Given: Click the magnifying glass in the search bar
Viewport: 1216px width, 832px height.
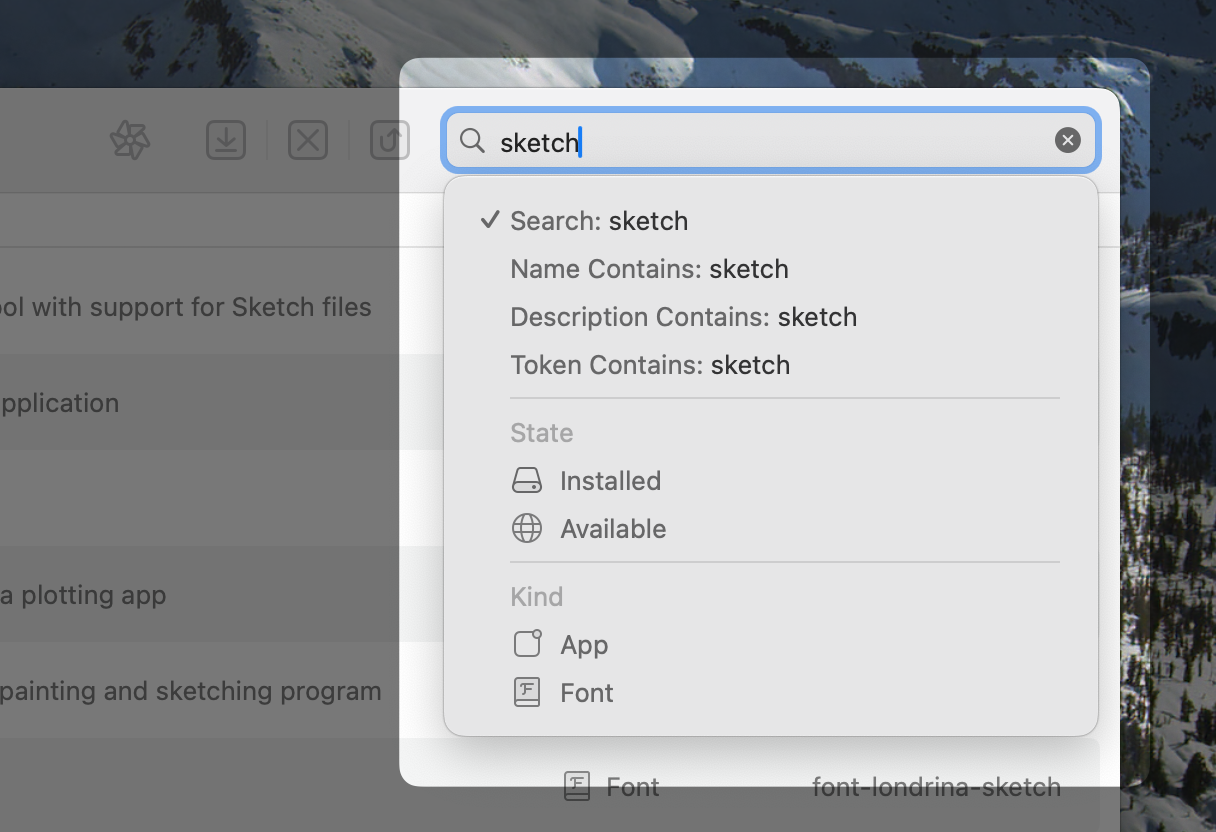Looking at the screenshot, I should (x=471, y=140).
